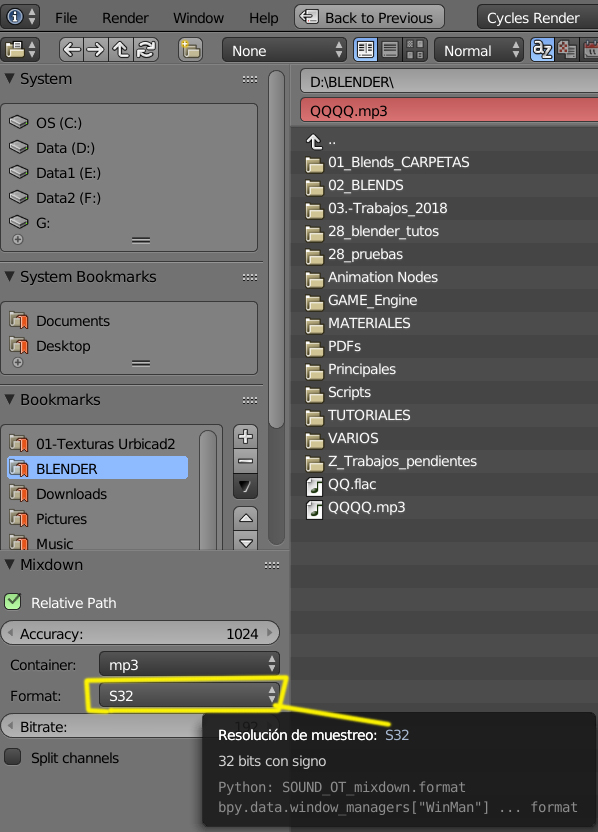
Task: Collapse the System Bookmarks panel
Action: point(9,276)
